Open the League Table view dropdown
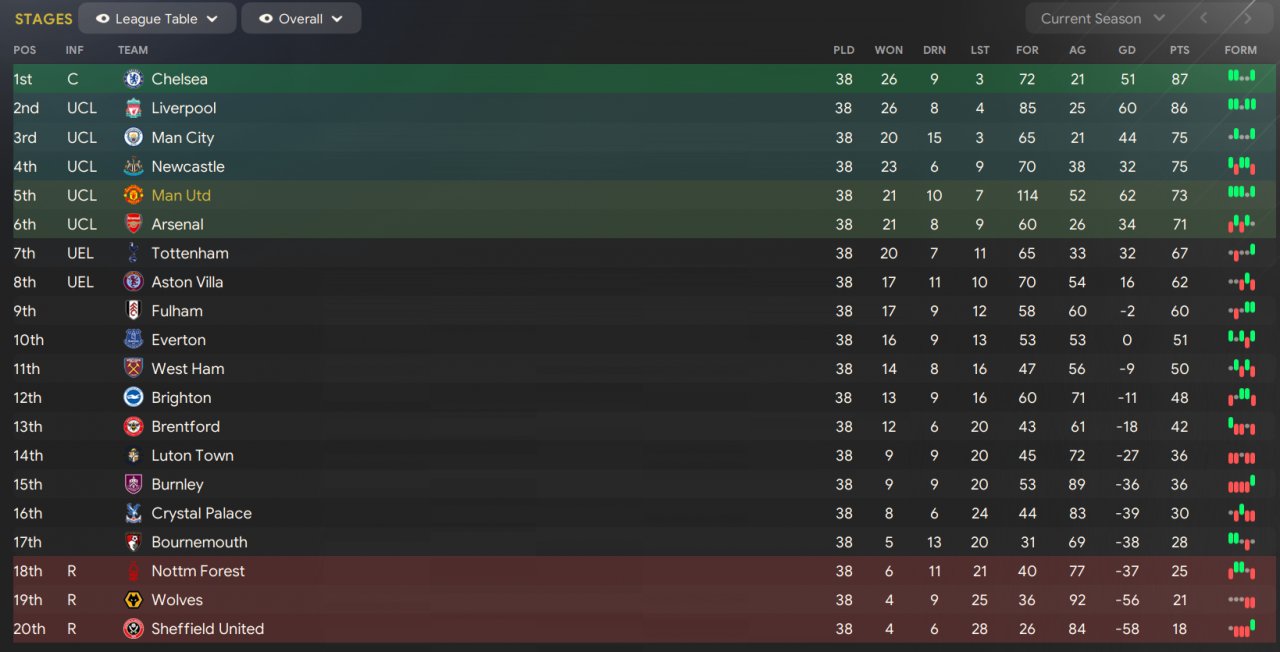 [x=157, y=19]
